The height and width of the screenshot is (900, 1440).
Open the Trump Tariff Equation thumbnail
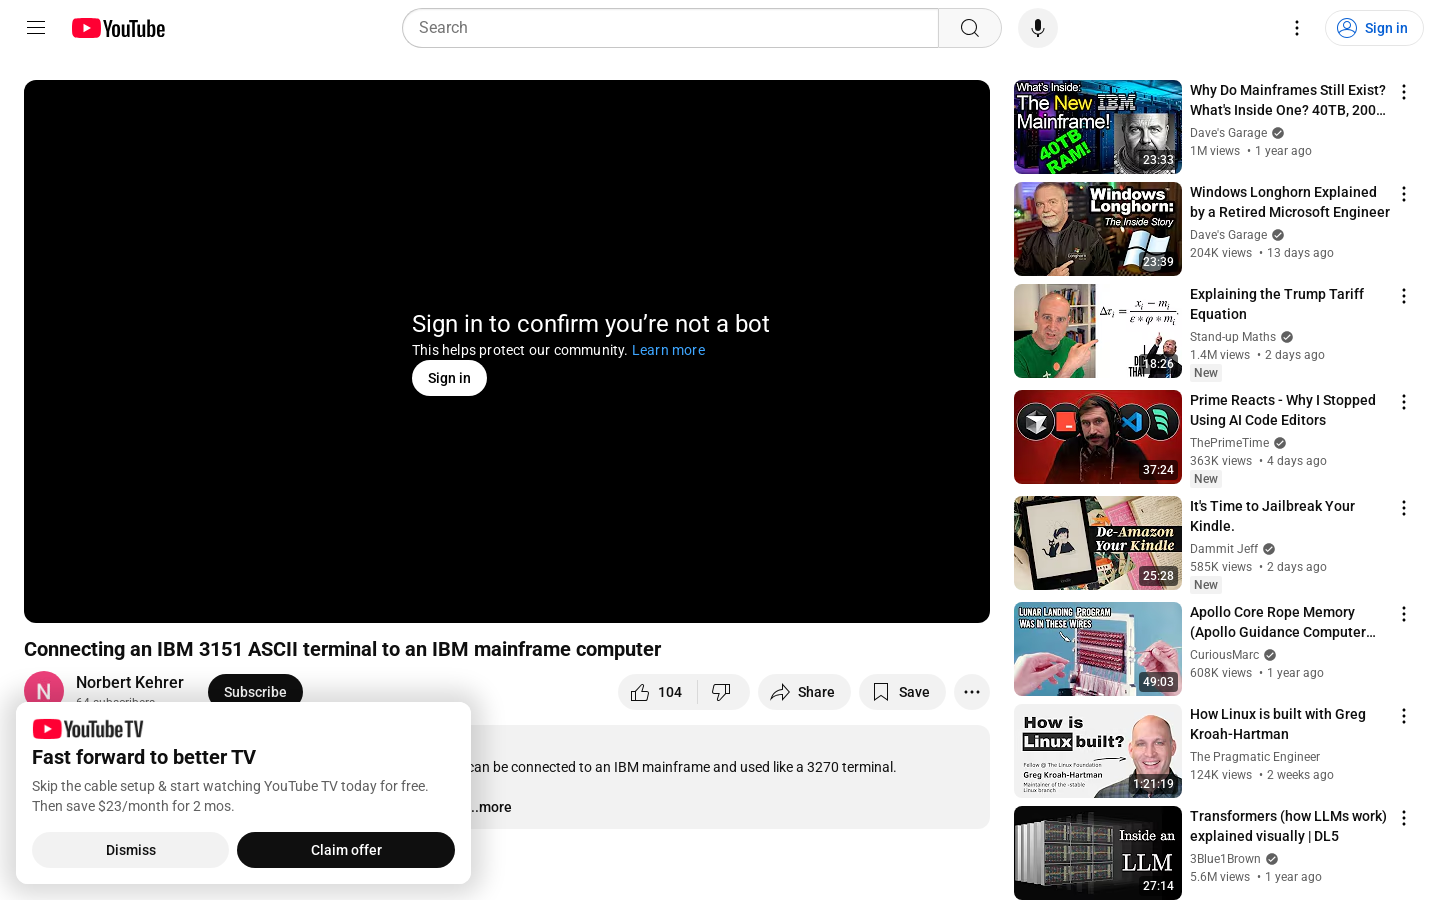coord(1098,331)
